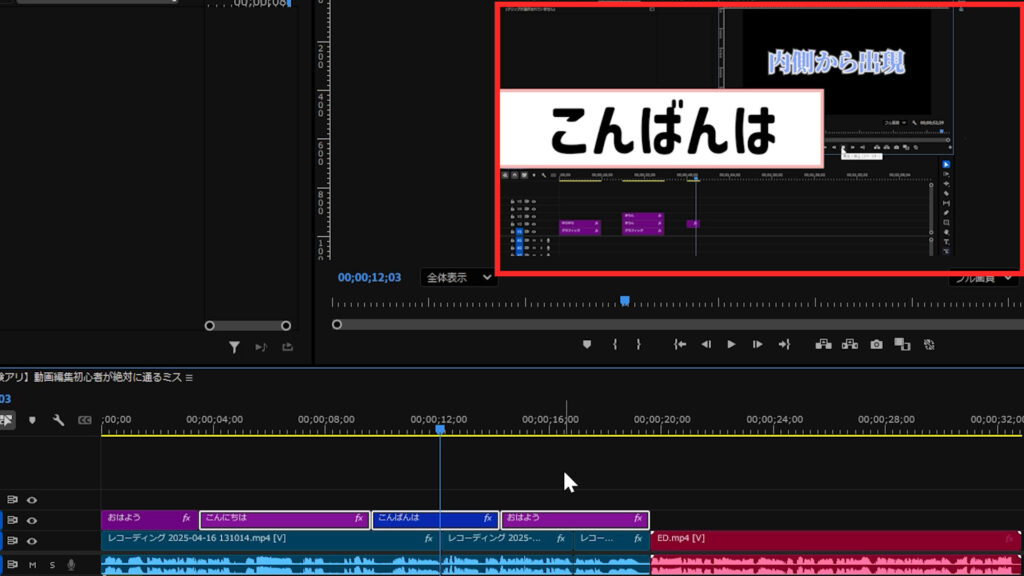
Task: Select the こんばんは graphic clip
Action: [x=436, y=520]
